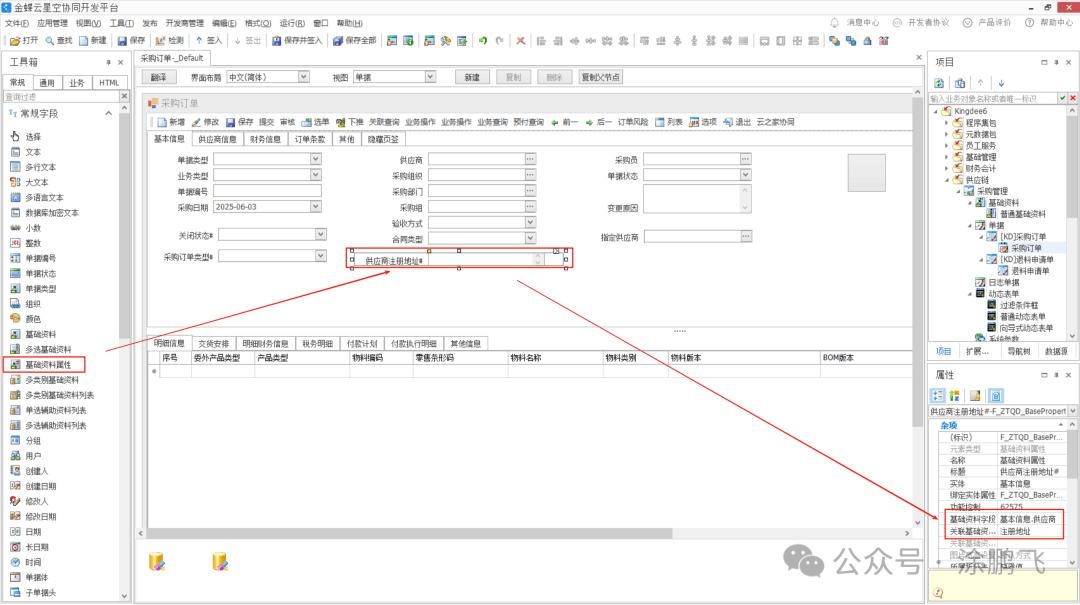Pin the 工具箱 panel with pushpin icon

107,62
